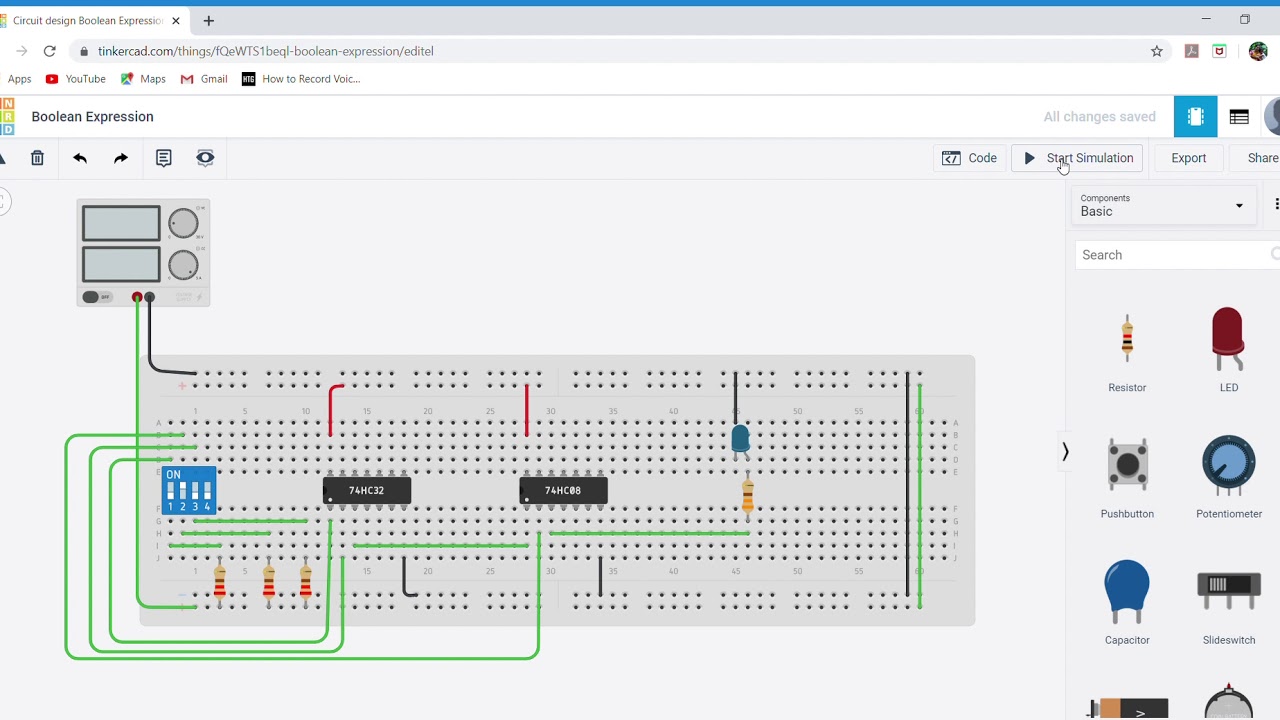Adjust power supply voltage knob
This screenshot has height=720, width=1280.
183,224
